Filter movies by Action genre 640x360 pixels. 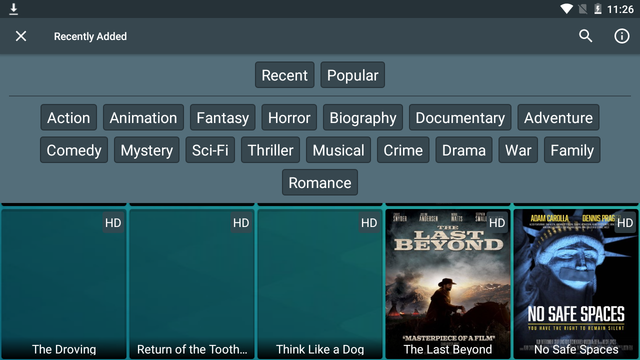[x=69, y=118]
